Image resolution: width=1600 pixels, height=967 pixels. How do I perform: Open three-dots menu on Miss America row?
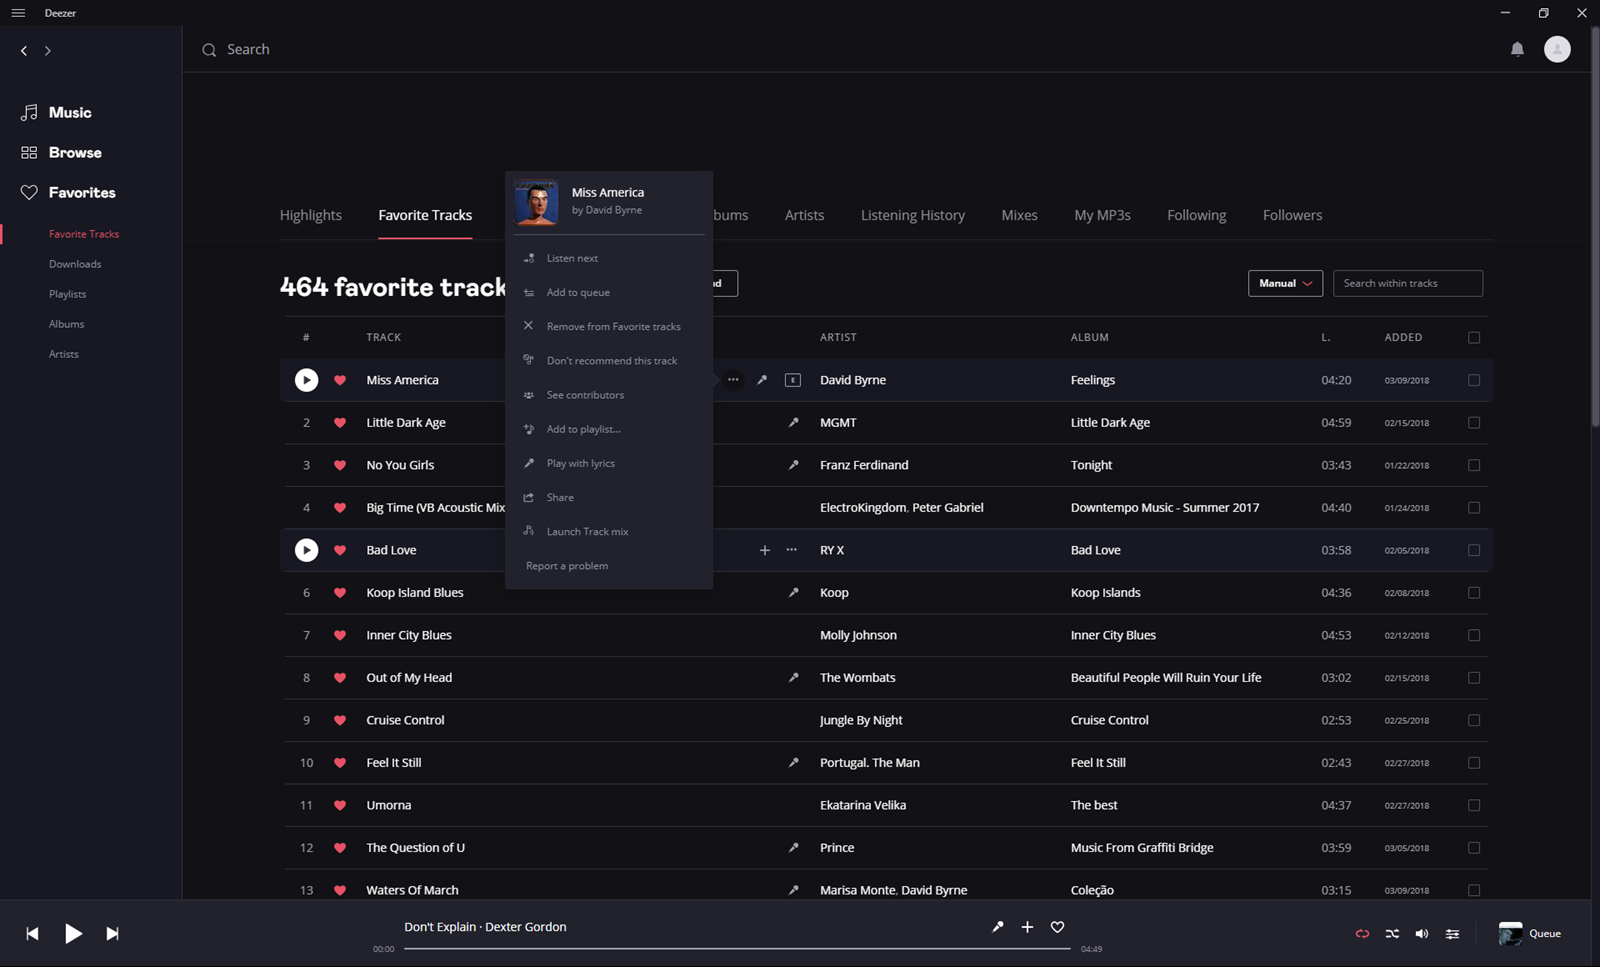(x=733, y=380)
